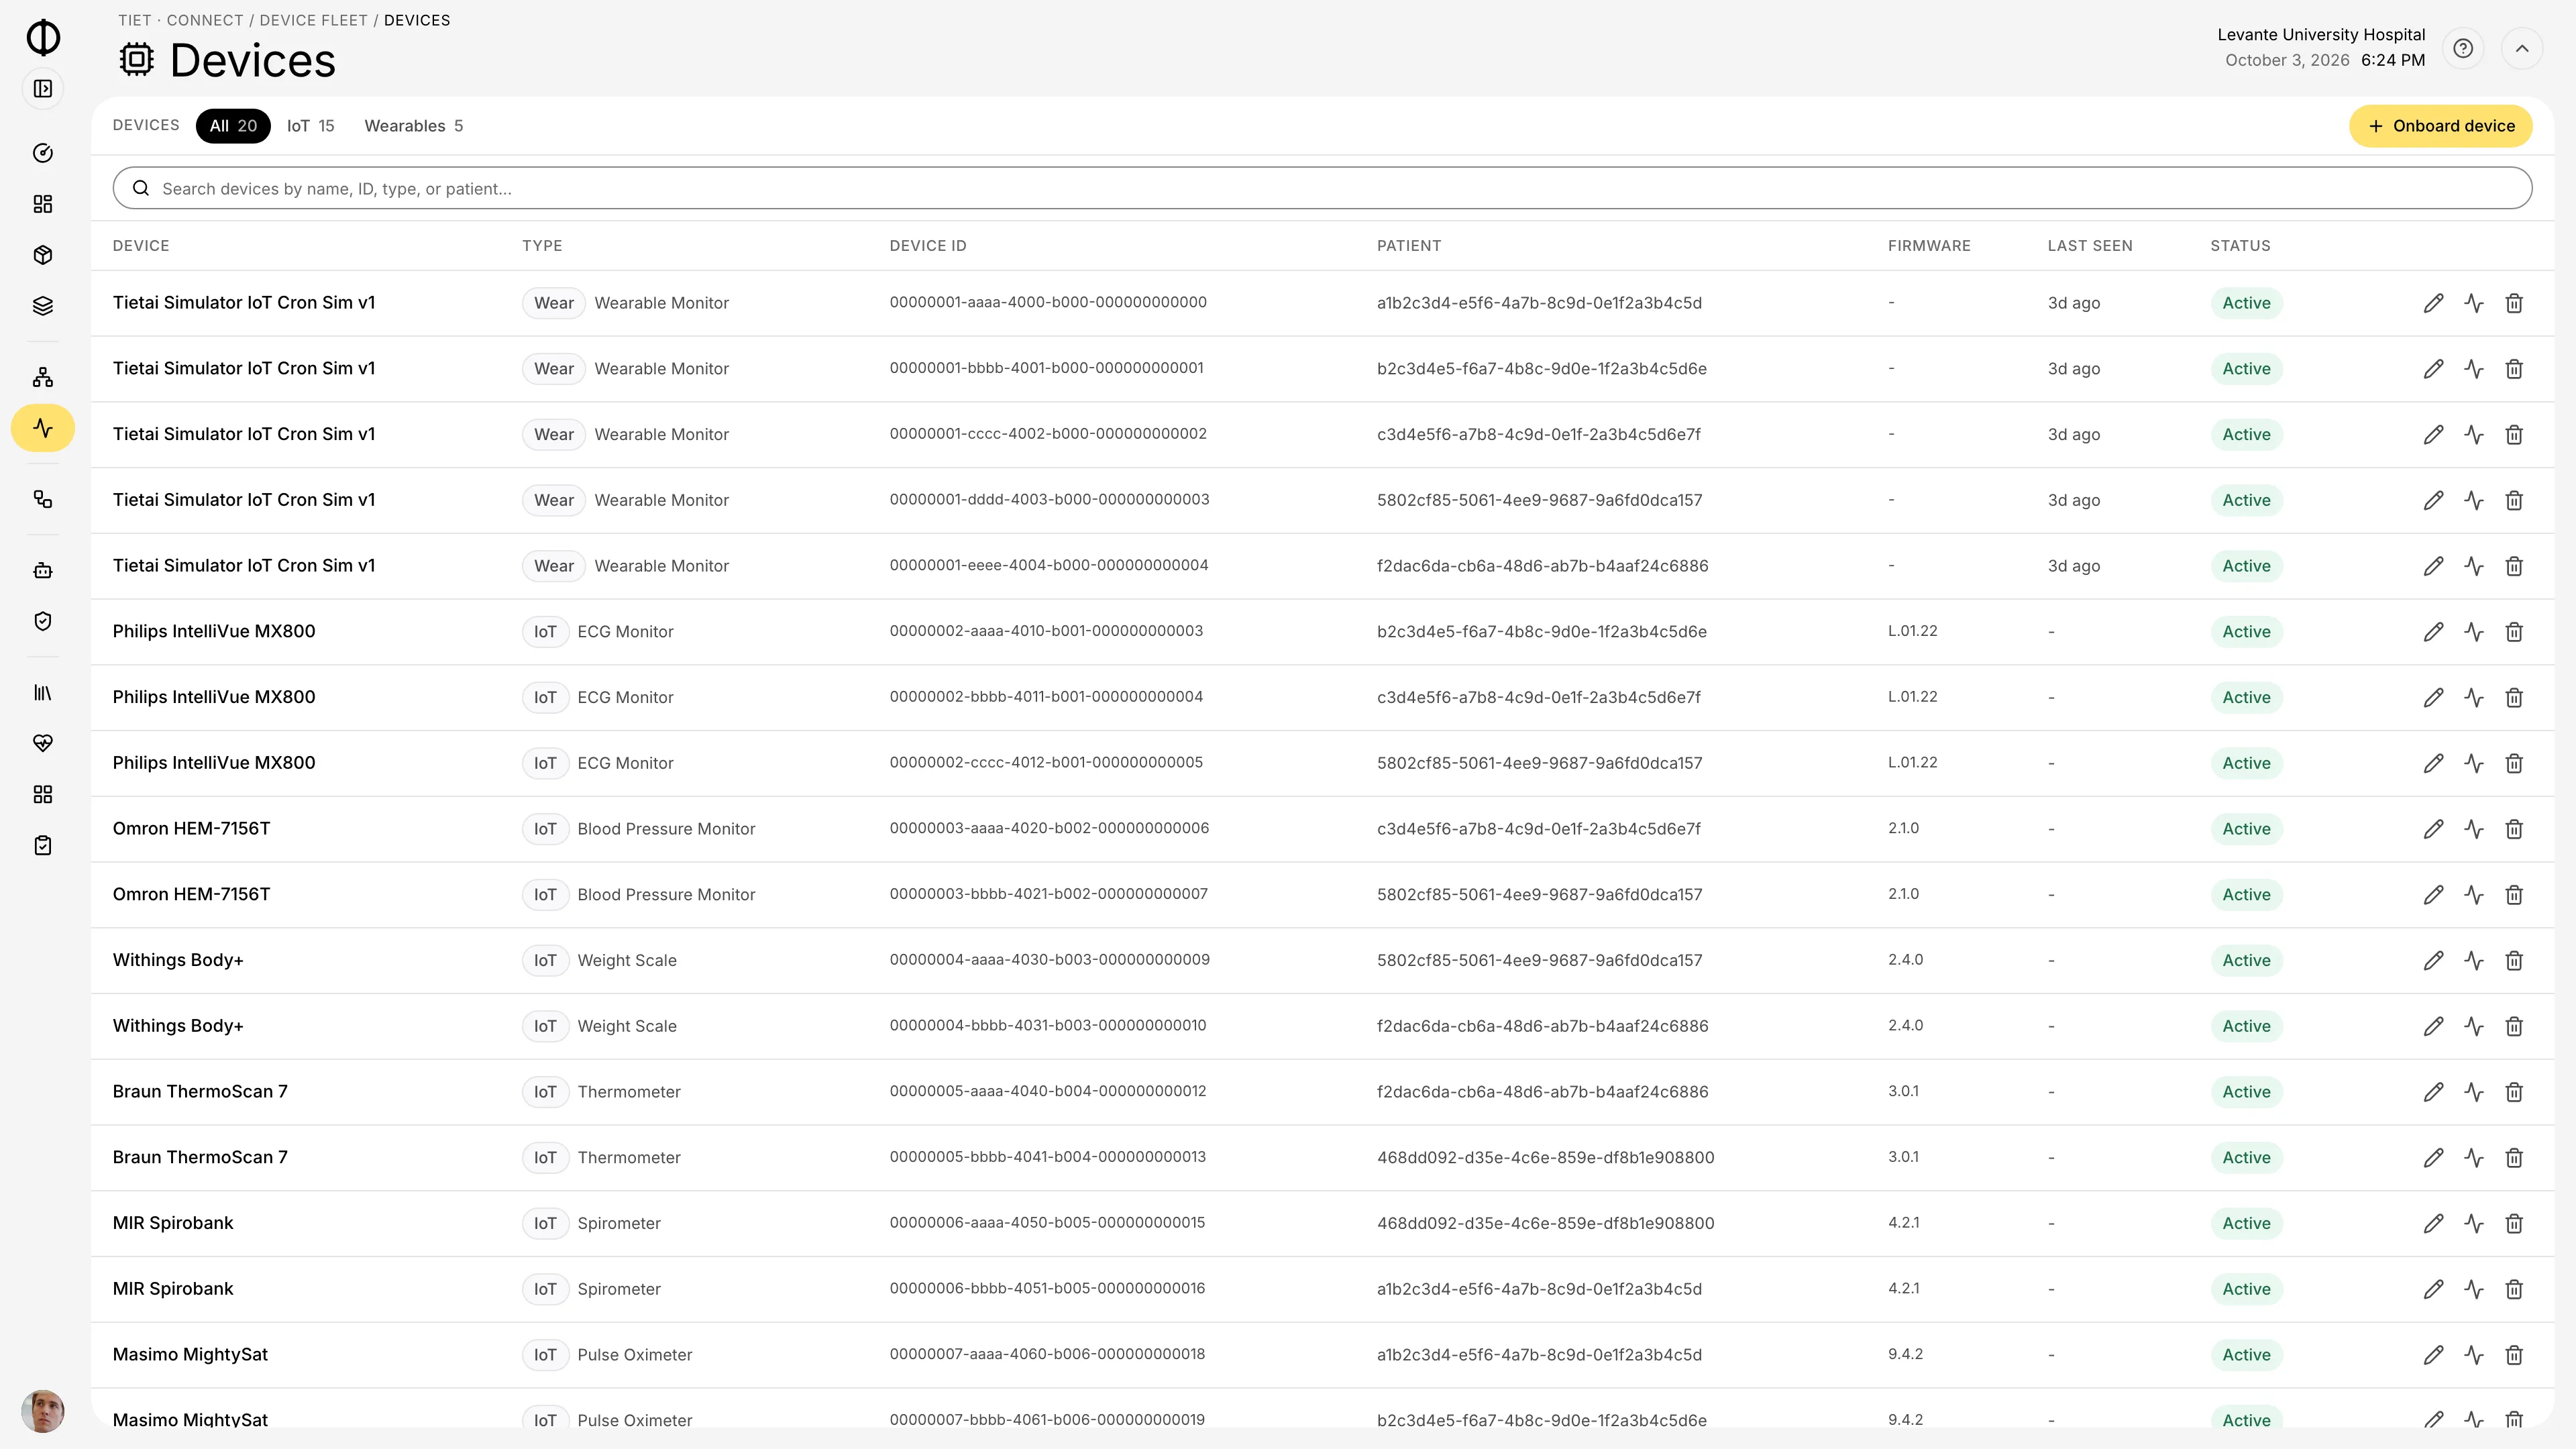Screen dimensions: 2576x1449
Task: Open the network hierarchy sidebar icon
Action: click(x=43, y=377)
